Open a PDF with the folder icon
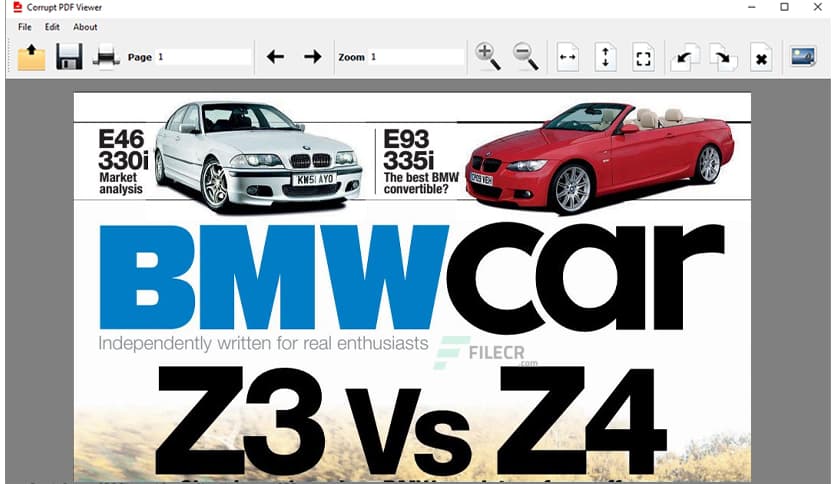Viewport: 836px width, 484px height. [31, 57]
